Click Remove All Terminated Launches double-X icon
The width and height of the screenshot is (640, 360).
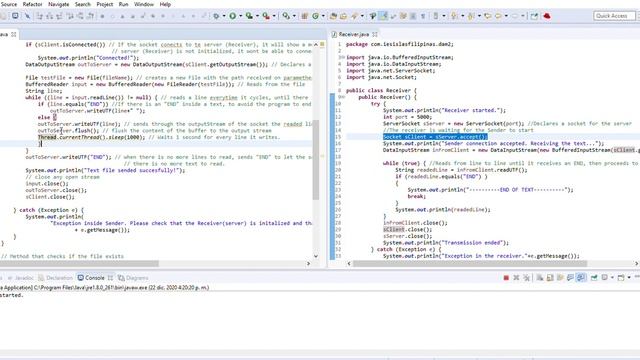click(527, 278)
